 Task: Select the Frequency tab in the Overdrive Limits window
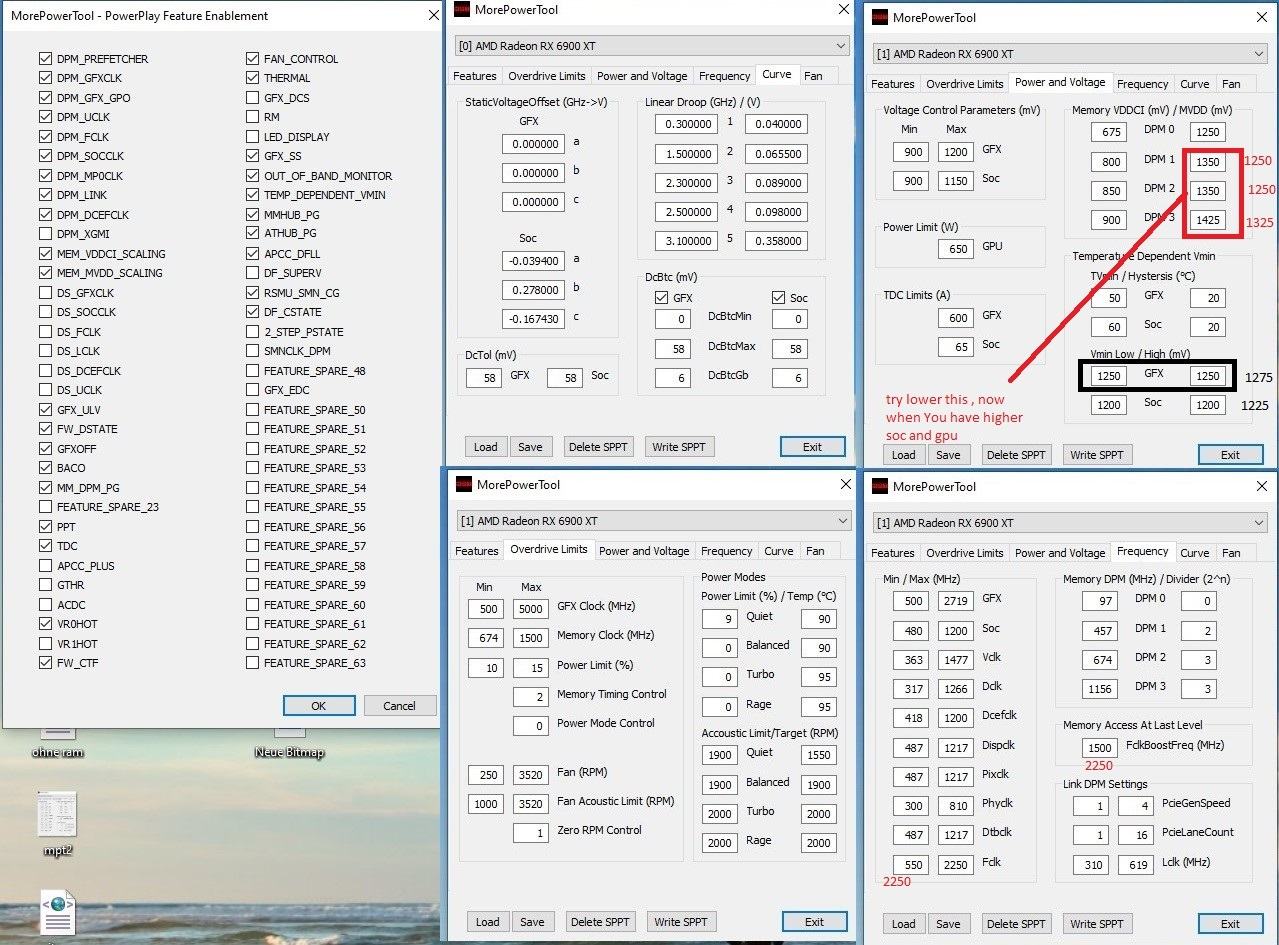click(x=727, y=551)
